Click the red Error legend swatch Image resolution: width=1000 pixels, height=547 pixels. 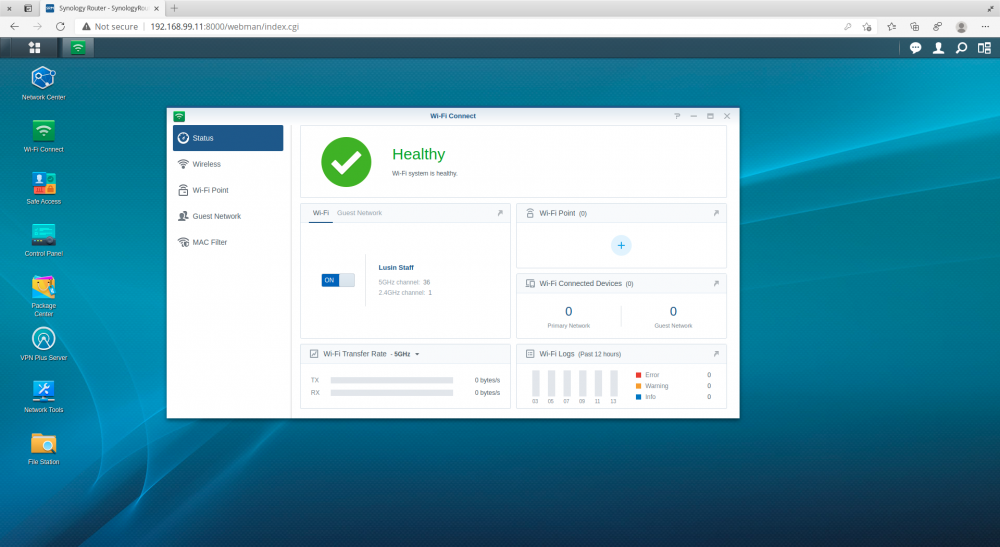pyautogui.click(x=638, y=375)
